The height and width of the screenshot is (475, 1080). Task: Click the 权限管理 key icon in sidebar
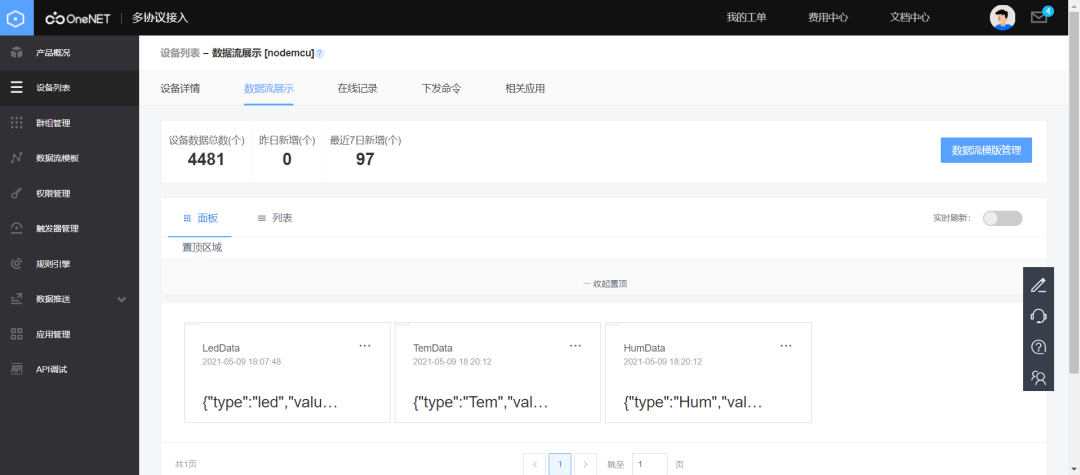[17, 193]
